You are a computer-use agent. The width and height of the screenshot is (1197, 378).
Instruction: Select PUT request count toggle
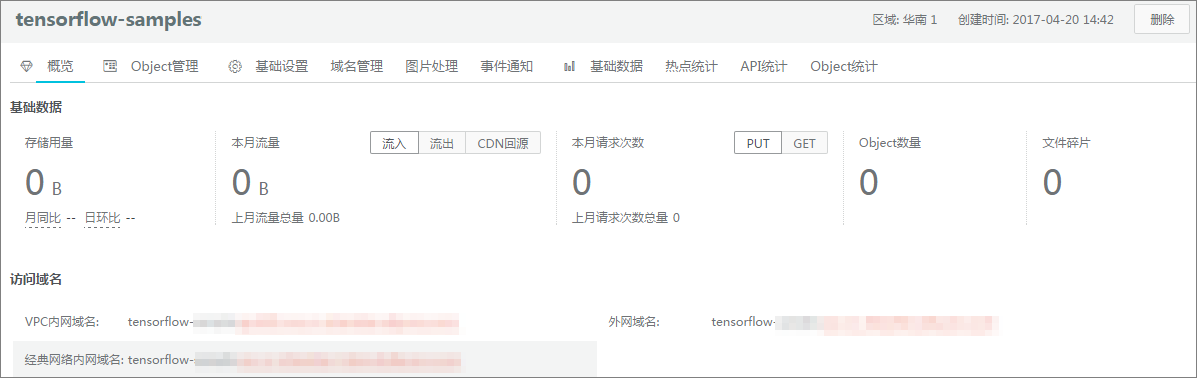click(758, 143)
